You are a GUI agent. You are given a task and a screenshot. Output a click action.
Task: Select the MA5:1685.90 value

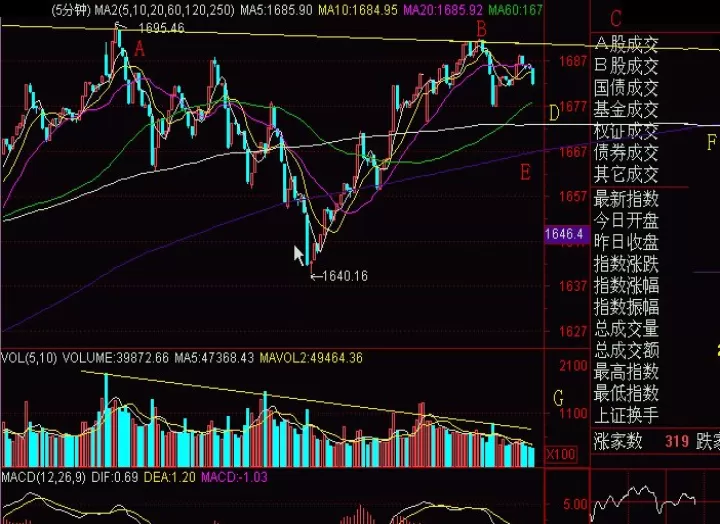(x=276, y=10)
